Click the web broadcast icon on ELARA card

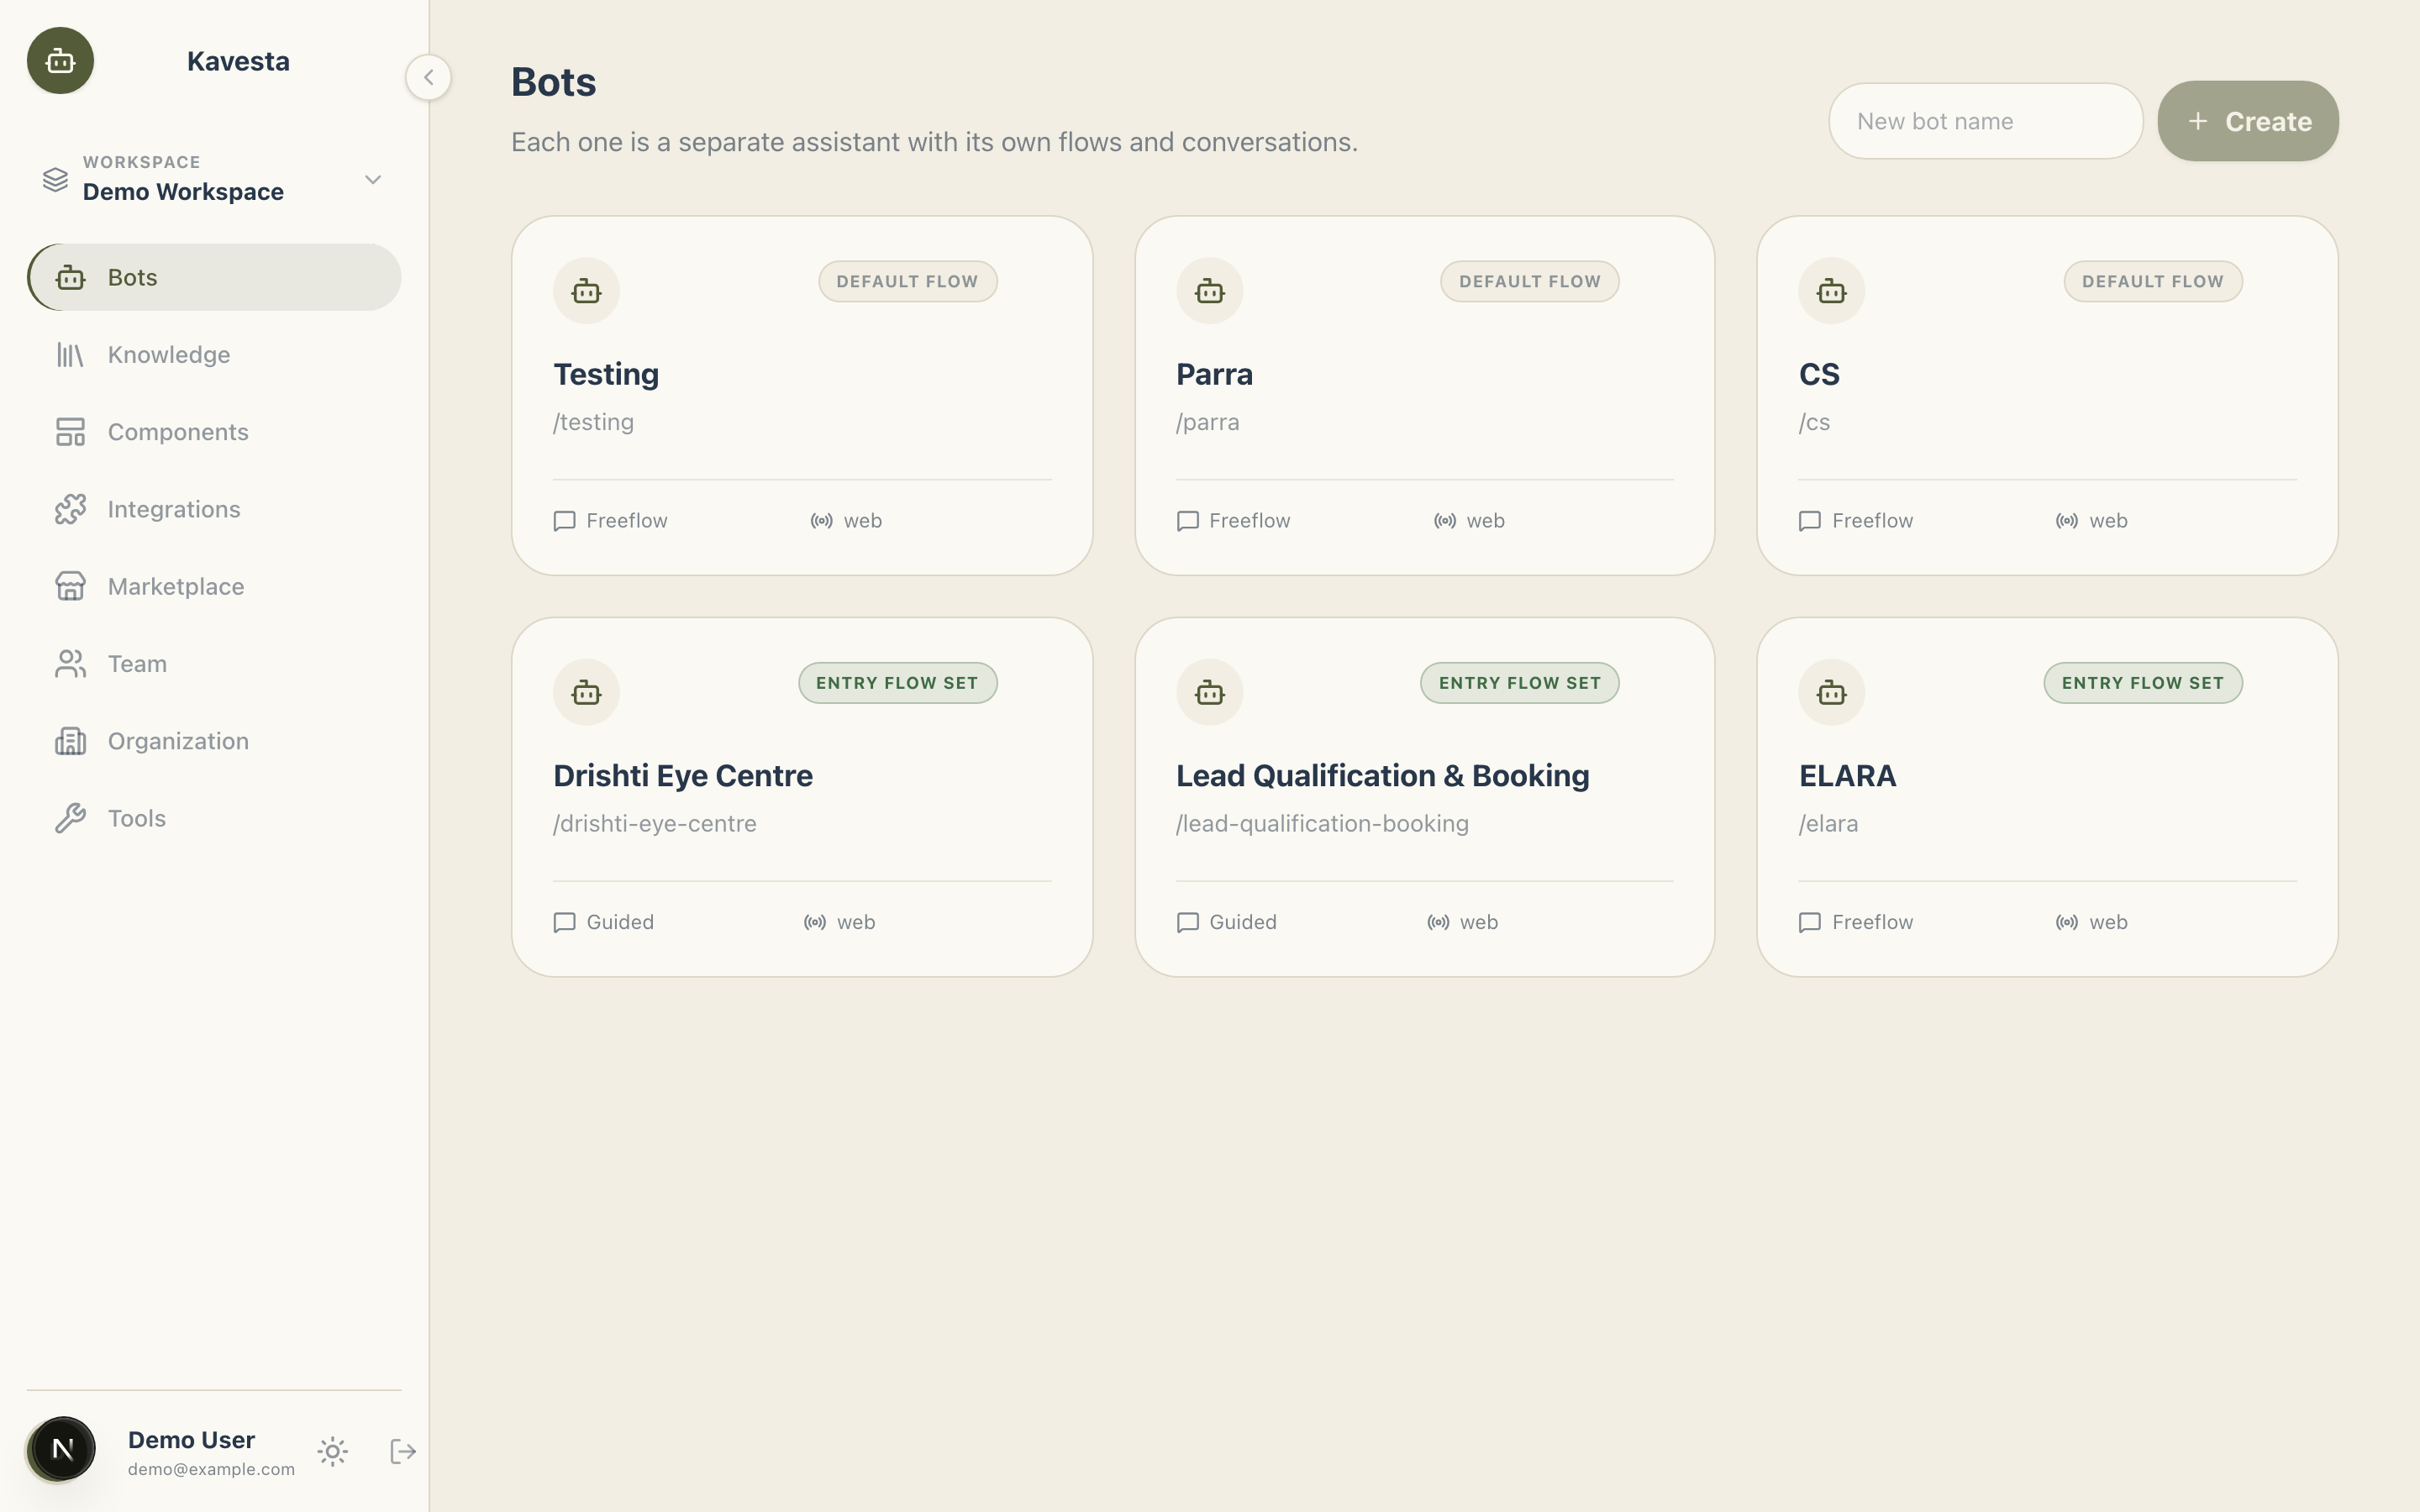pyautogui.click(x=2067, y=922)
